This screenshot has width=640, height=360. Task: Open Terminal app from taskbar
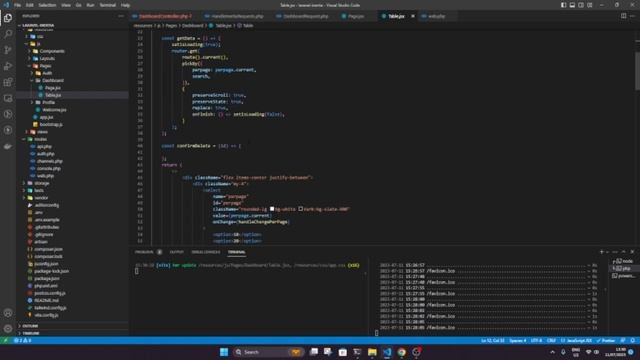357,352
